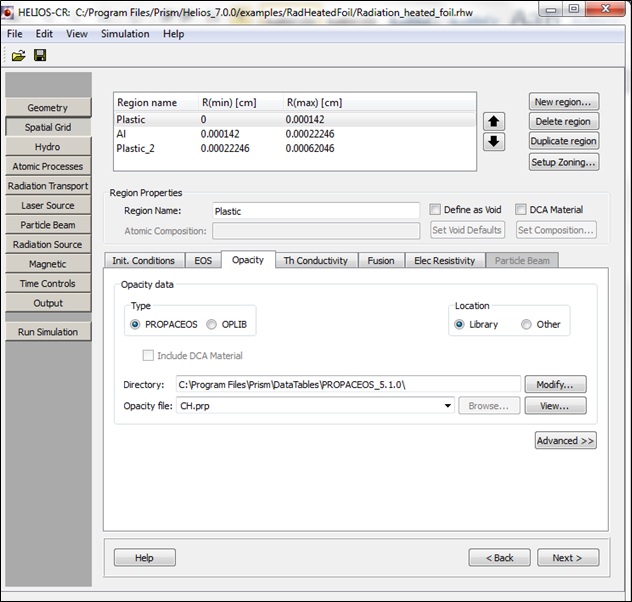The width and height of the screenshot is (632, 602).
Task: Switch to the EOS tab
Action: point(203,260)
